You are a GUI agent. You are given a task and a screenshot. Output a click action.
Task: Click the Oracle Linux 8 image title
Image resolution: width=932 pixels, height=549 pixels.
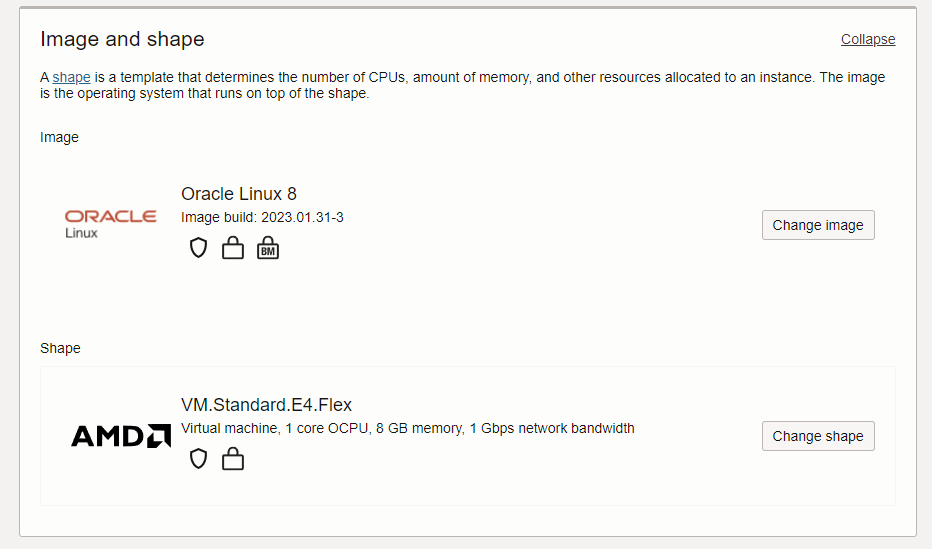click(x=239, y=194)
